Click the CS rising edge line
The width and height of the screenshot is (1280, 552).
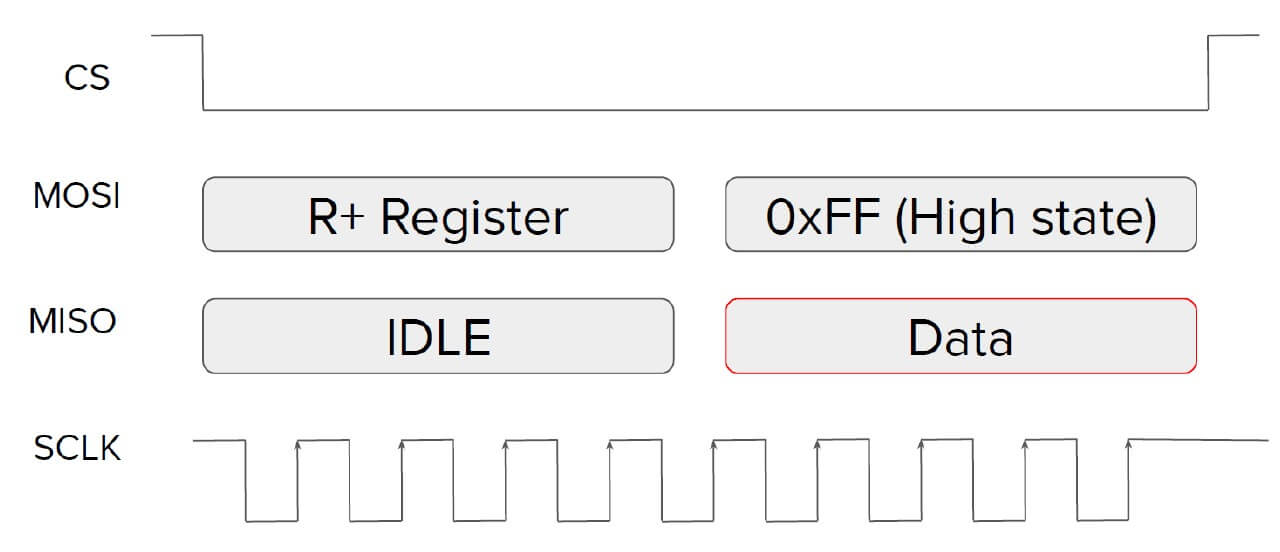[x=1209, y=73]
